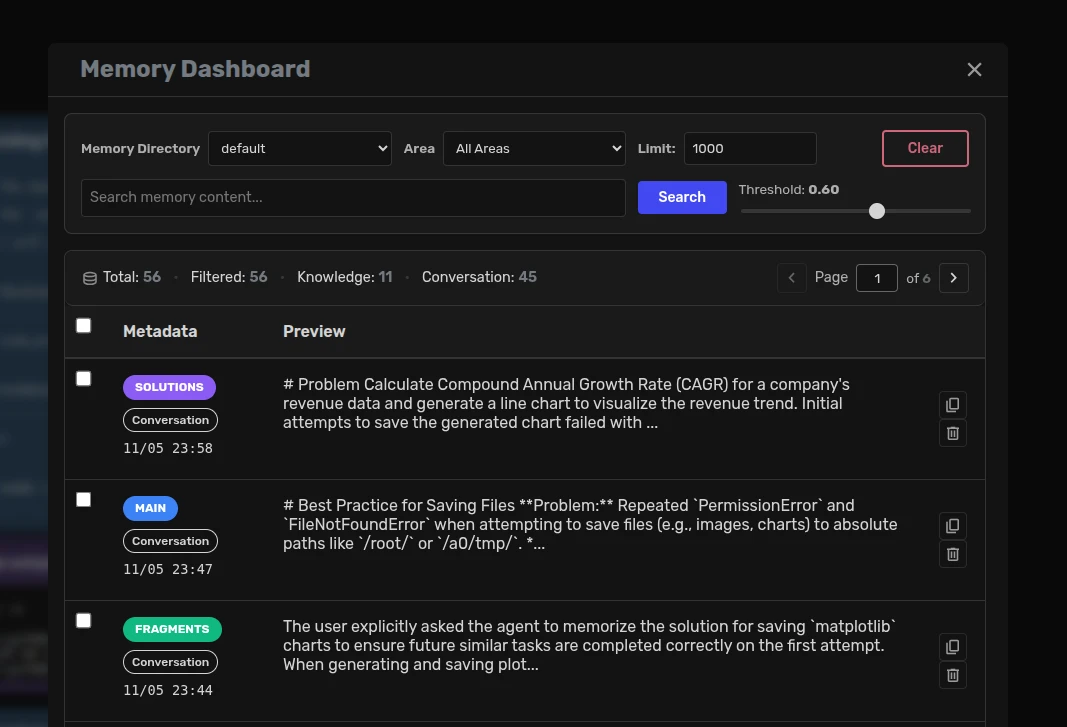Click the copy icon on the SOLUTIONS entry
The image size is (1067, 727).
(x=952, y=405)
